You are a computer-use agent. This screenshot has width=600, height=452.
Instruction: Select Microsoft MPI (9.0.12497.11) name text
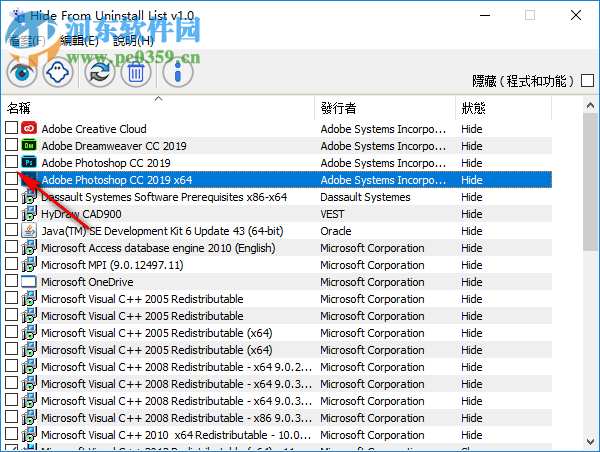112,265
